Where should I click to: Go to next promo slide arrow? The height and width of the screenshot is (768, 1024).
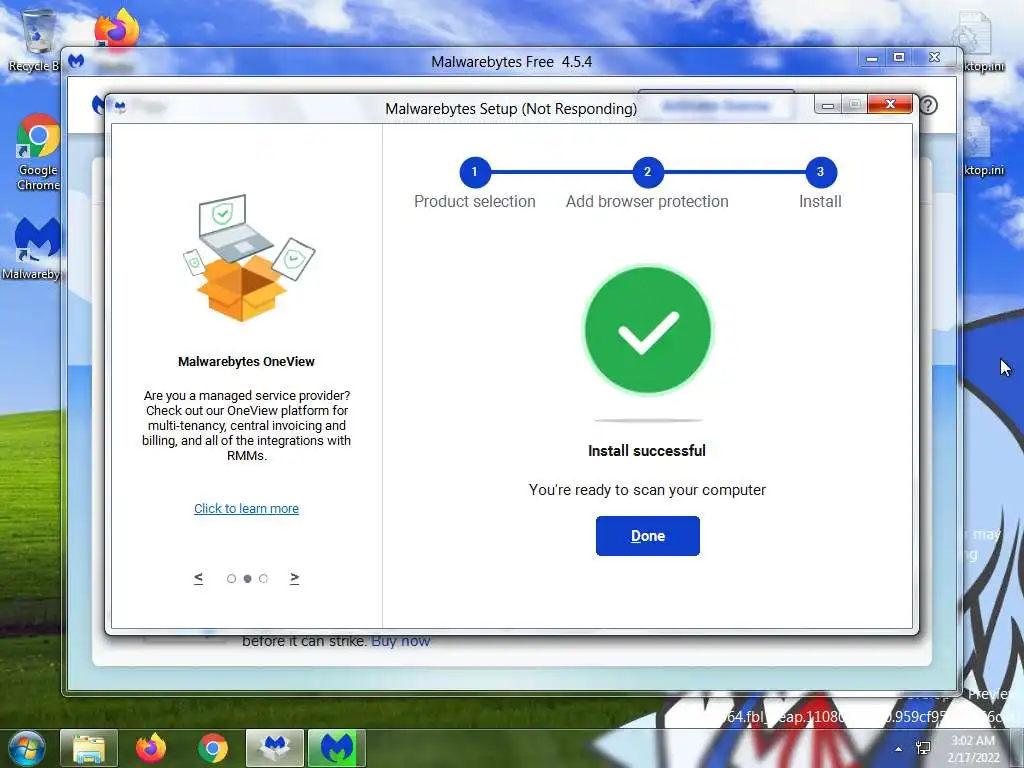click(295, 577)
